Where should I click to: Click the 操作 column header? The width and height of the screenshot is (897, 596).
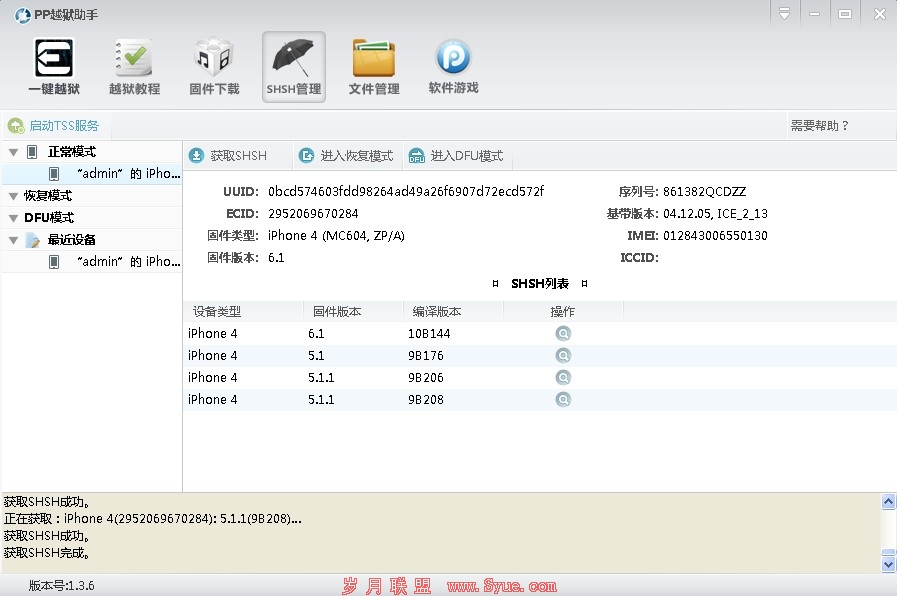point(563,312)
